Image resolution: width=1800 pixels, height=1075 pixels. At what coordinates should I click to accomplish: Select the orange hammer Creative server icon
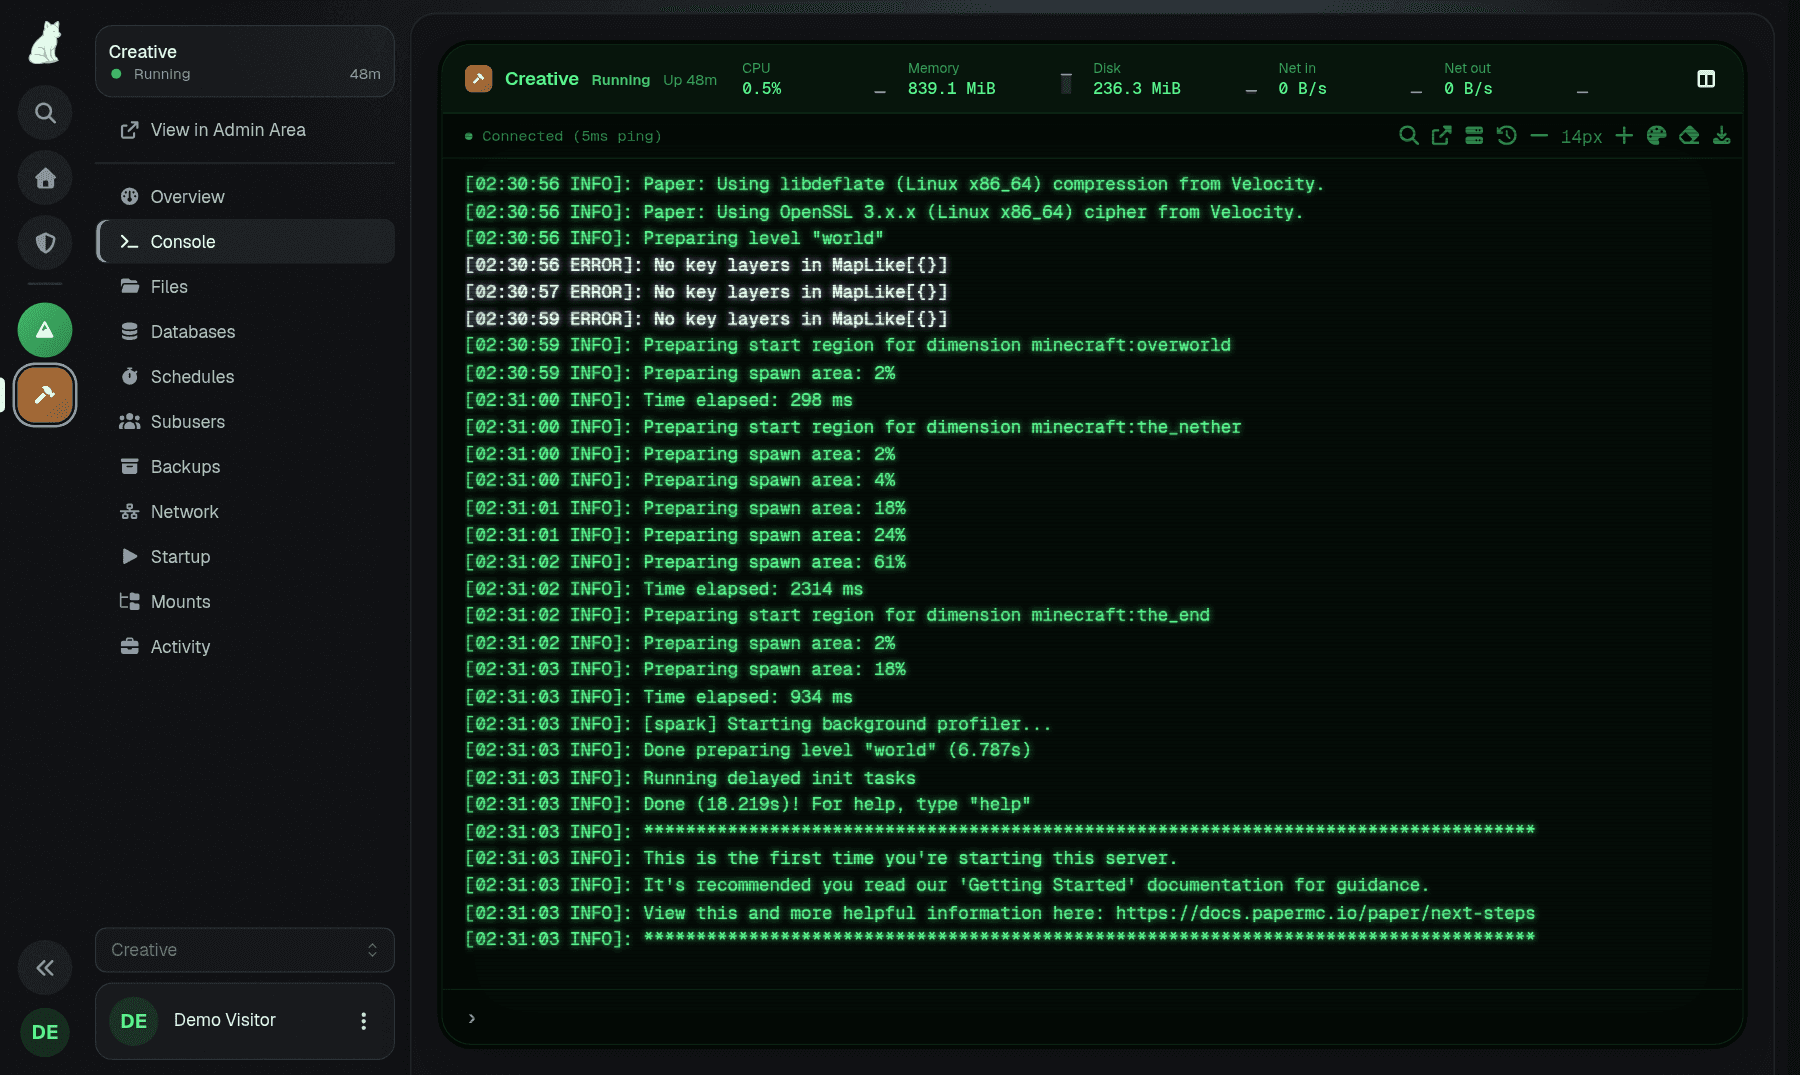click(x=45, y=395)
